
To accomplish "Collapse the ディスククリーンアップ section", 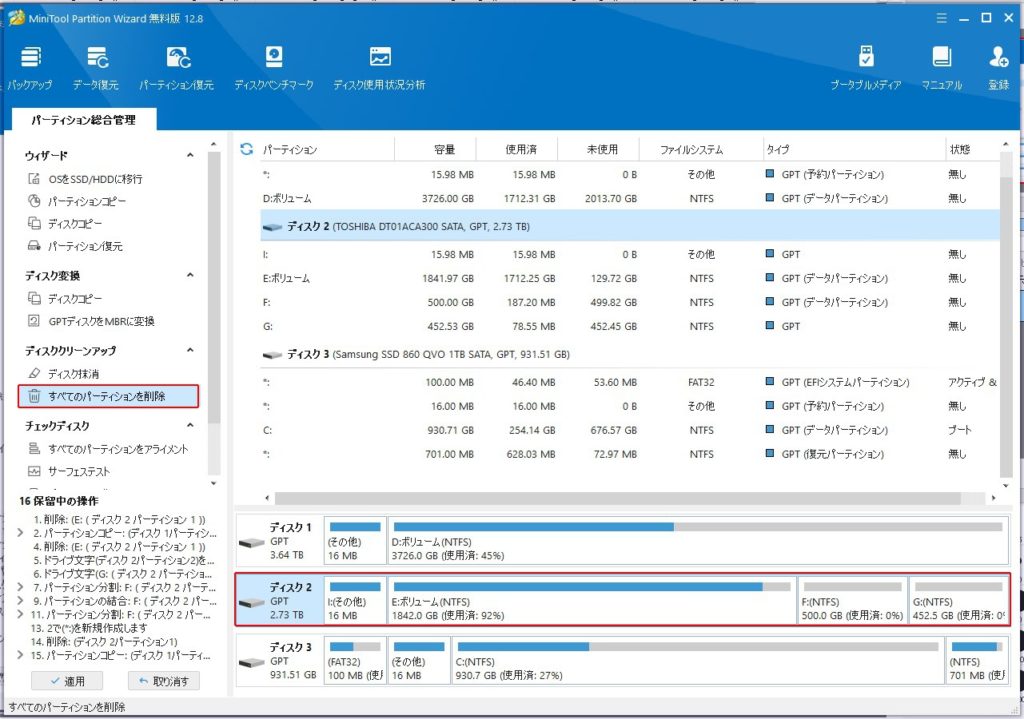I will [x=190, y=351].
